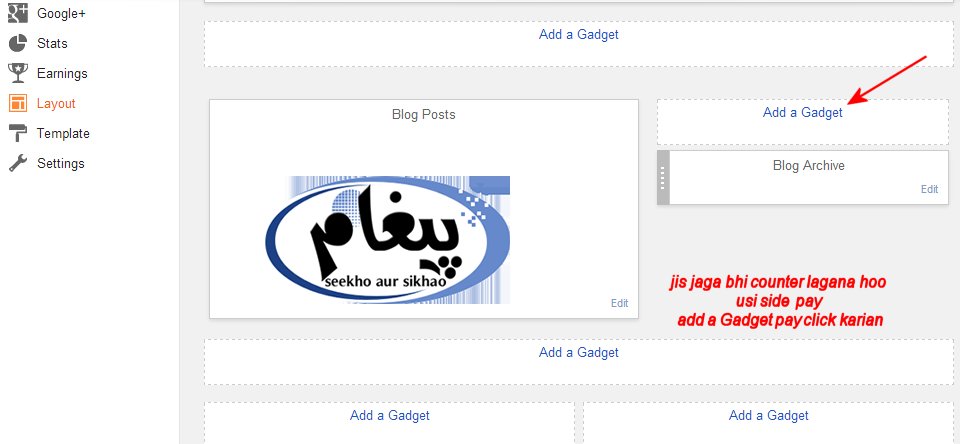Add a Gadget in bottom-right column
Image resolution: width=960 pixels, height=444 pixels.
(768, 415)
